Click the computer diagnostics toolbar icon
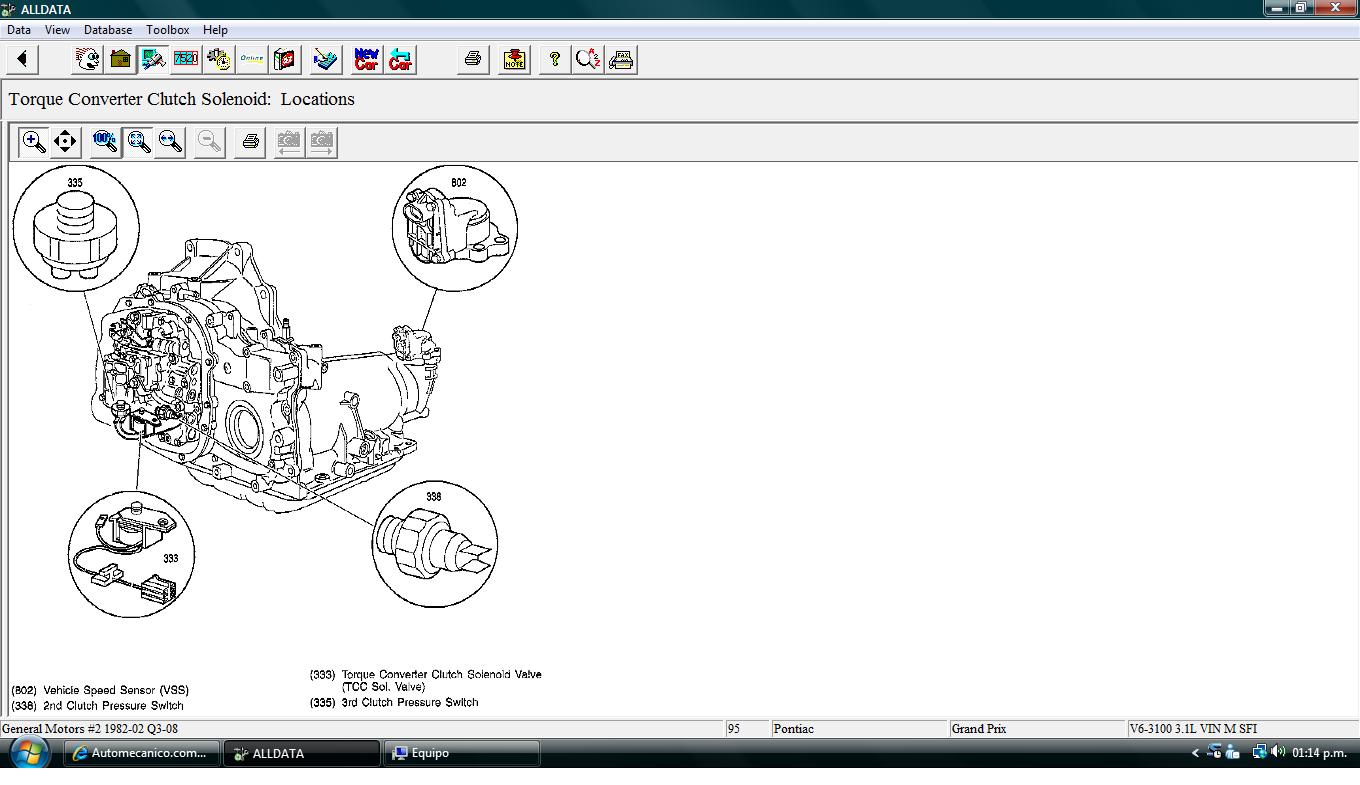This screenshot has height=785, width=1360. point(153,59)
